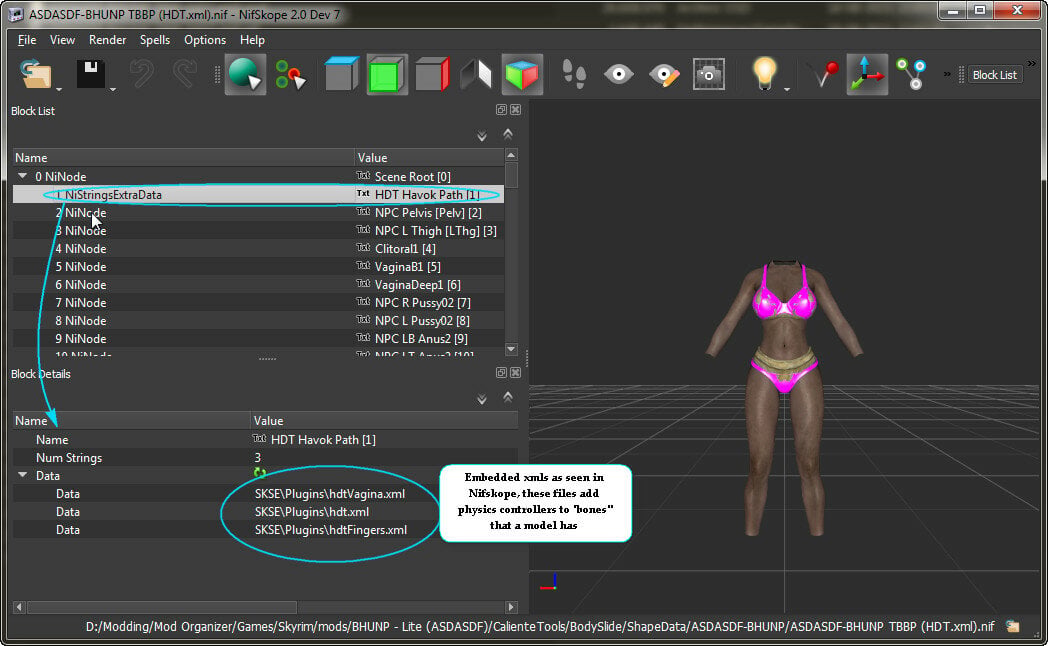Viewport: 1048px width, 646px height.
Task: Collapse the Data row in Block Details
Action: pos(23,475)
